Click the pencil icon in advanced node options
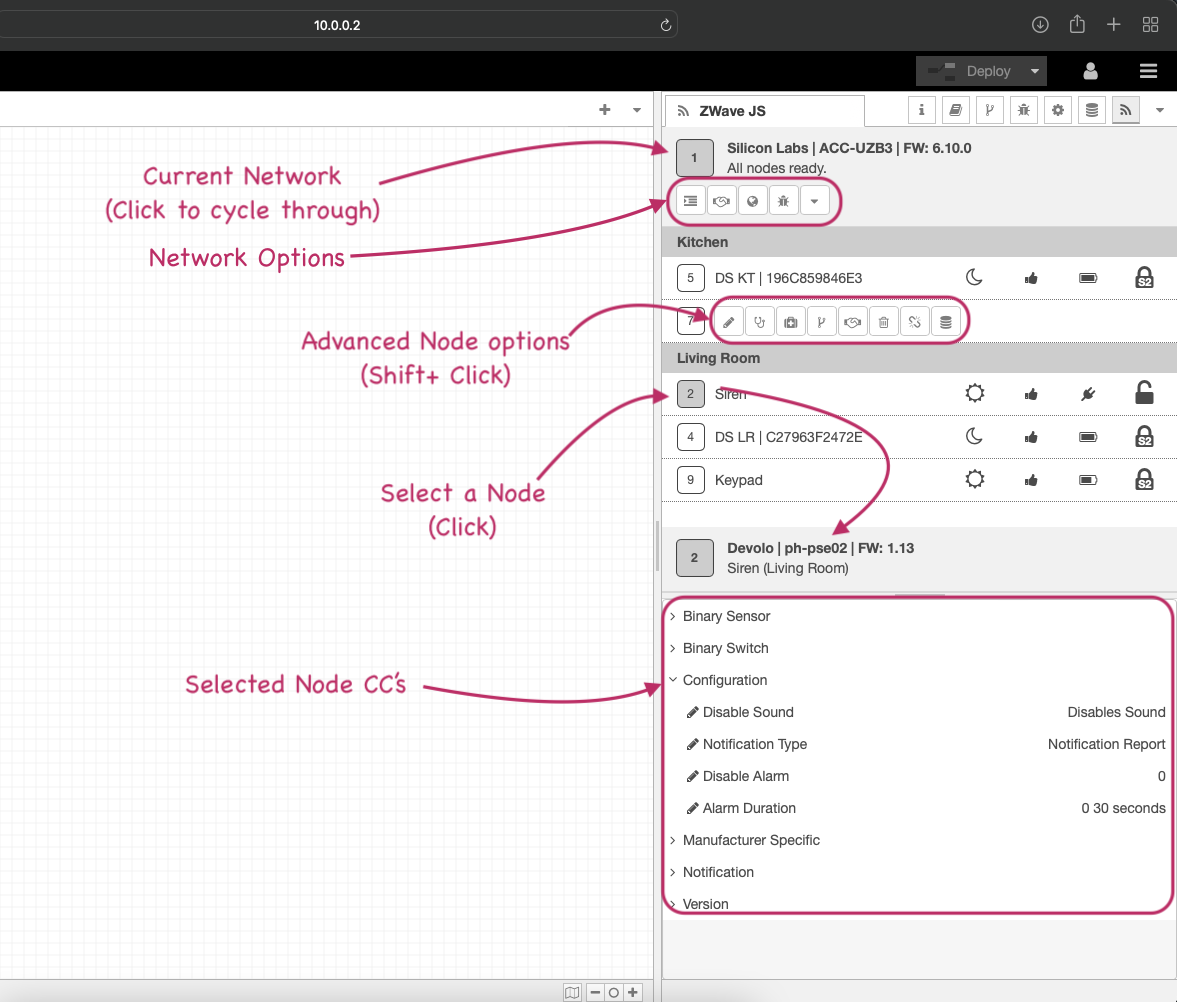The width and height of the screenshot is (1177, 1002). pyautogui.click(x=729, y=322)
